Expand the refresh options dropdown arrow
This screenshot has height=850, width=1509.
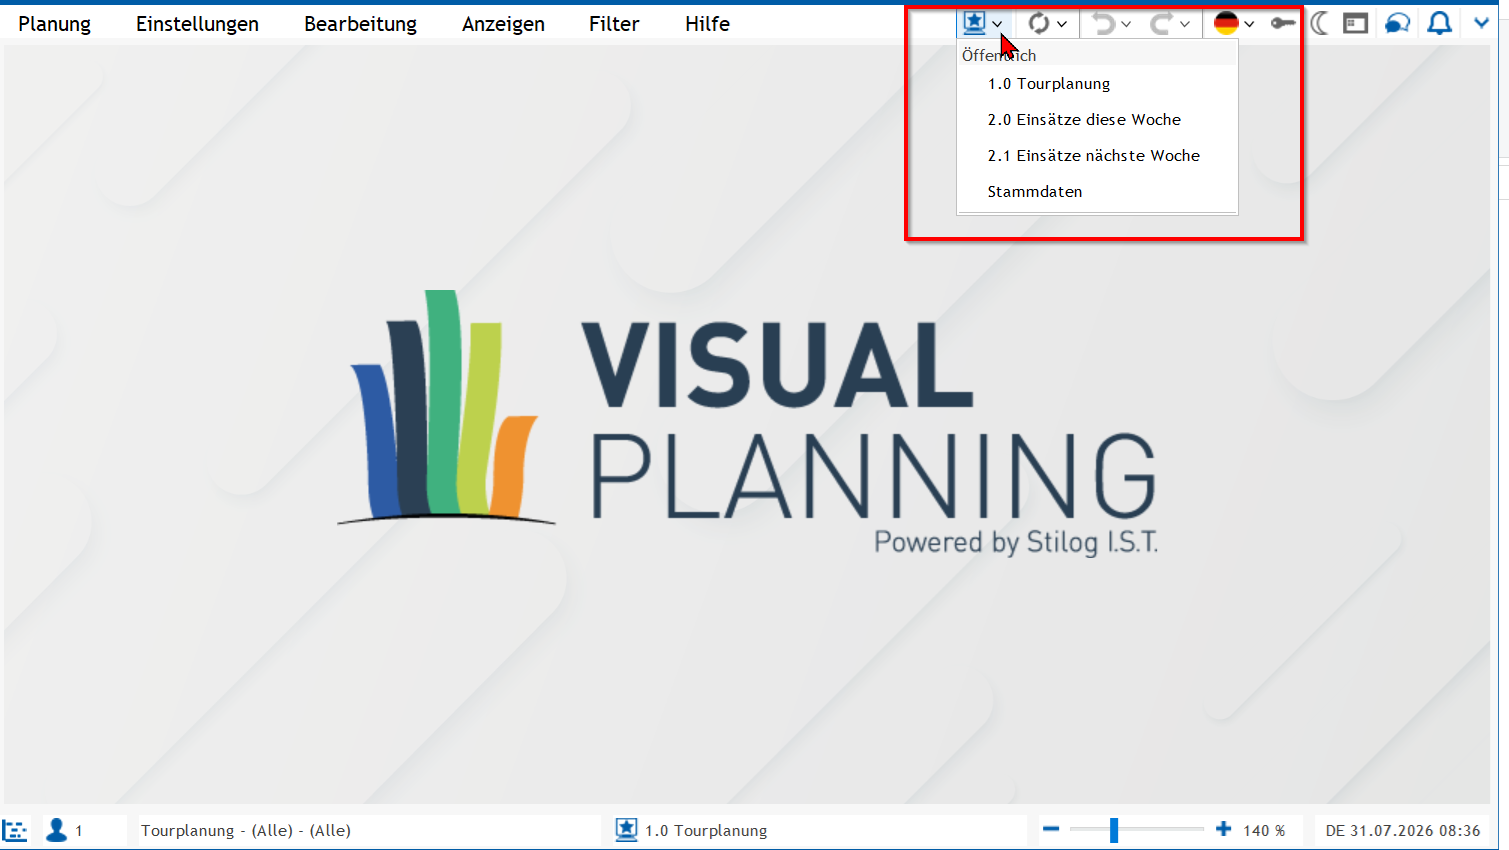pos(1062,24)
